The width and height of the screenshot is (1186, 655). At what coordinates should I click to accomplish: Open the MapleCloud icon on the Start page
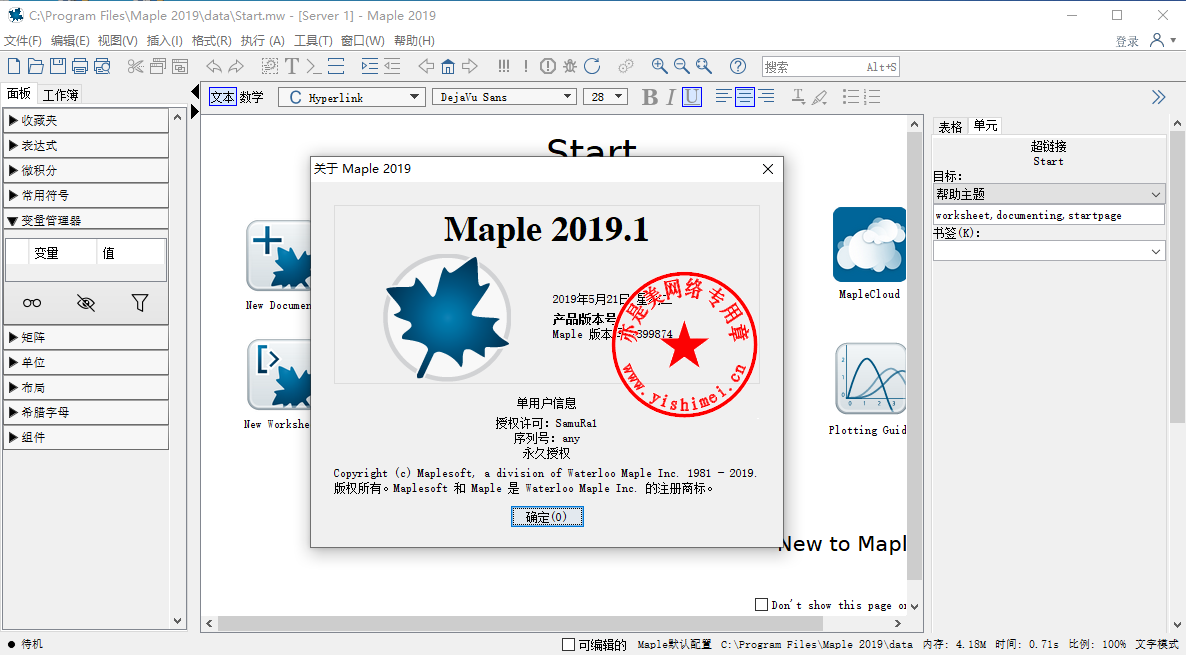pyautogui.click(x=869, y=244)
